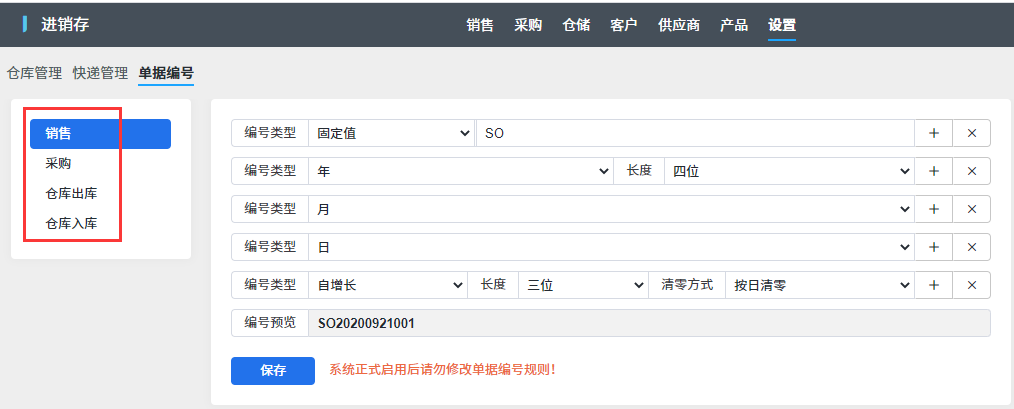This screenshot has height=409, width=1014.
Task: Click the plus icon on the 月 row
Action: click(933, 209)
